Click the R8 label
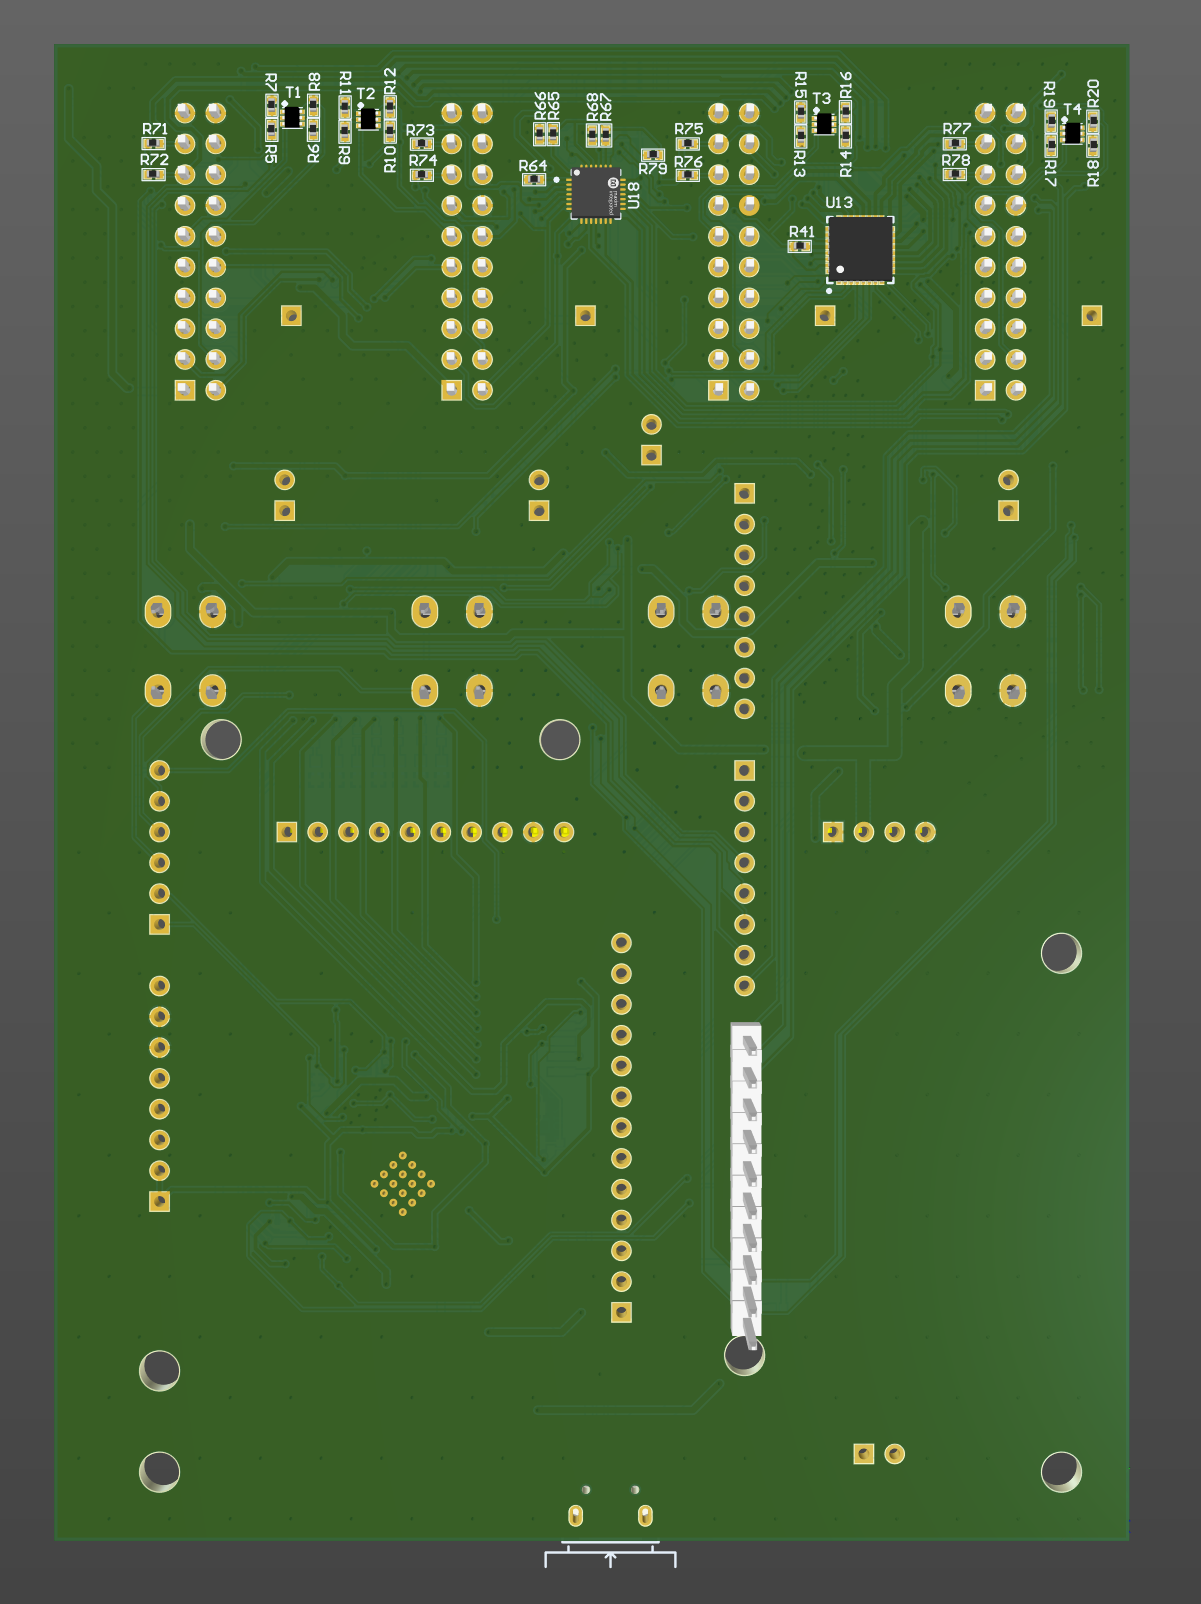The height and width of the screenshot is (1604, 1201). tap(314, 81)
